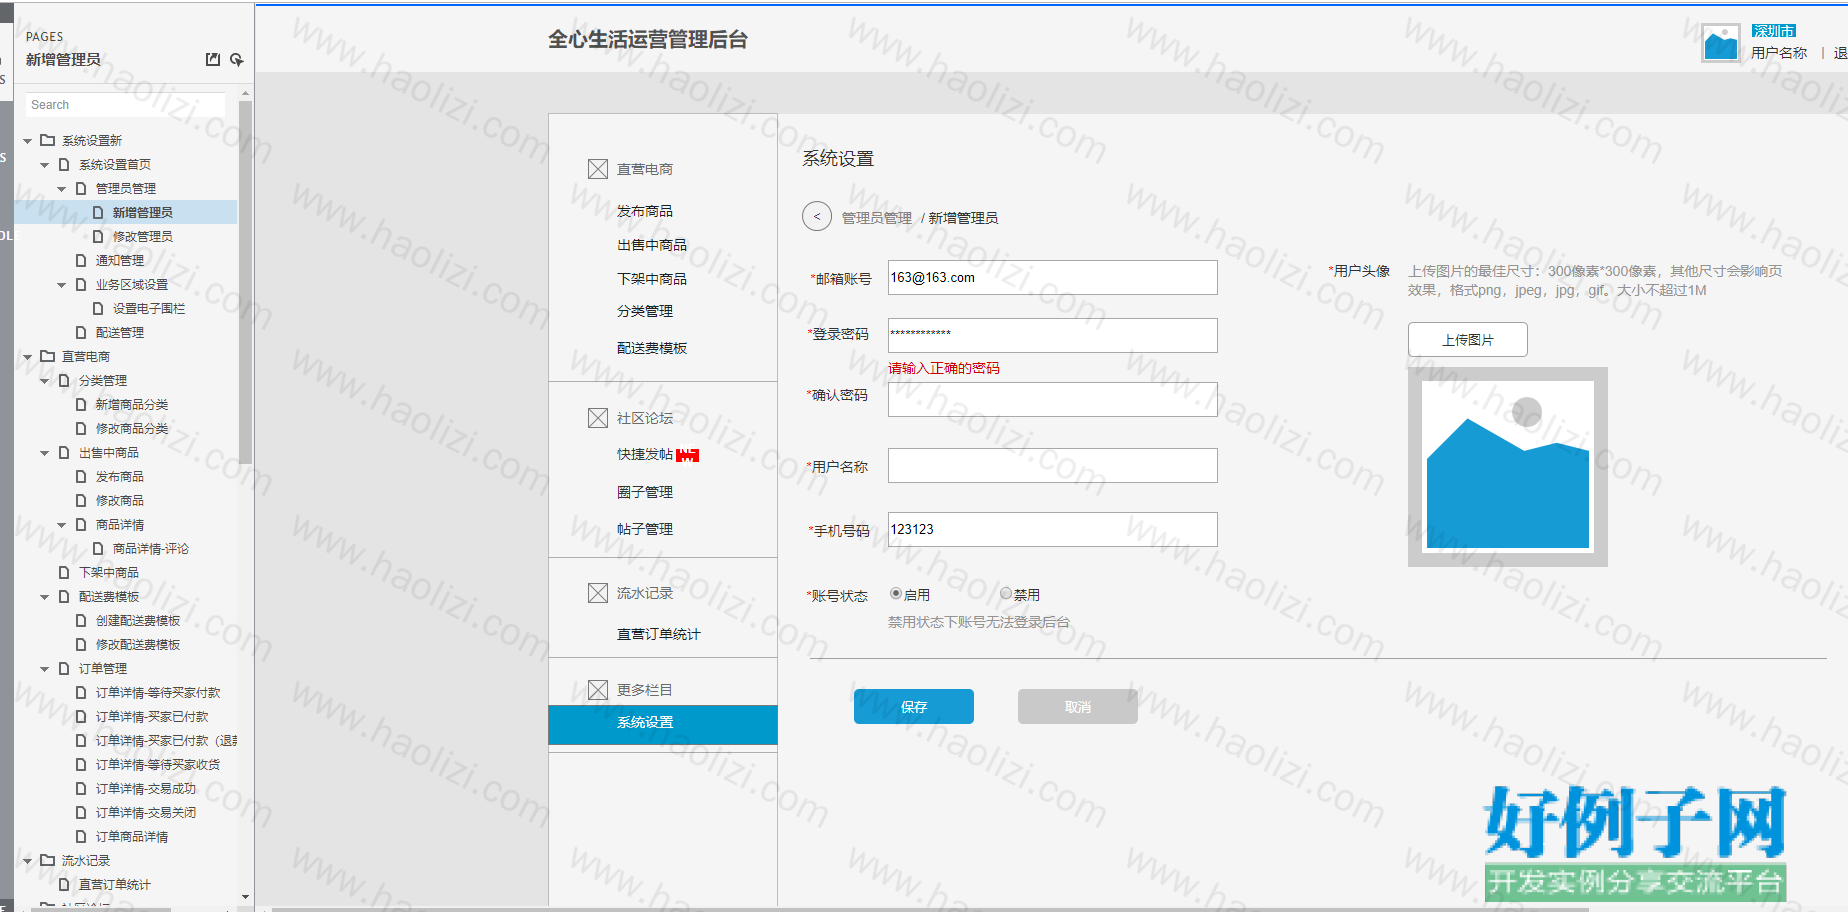Click the 登录密码 input field

(1053, 335)
